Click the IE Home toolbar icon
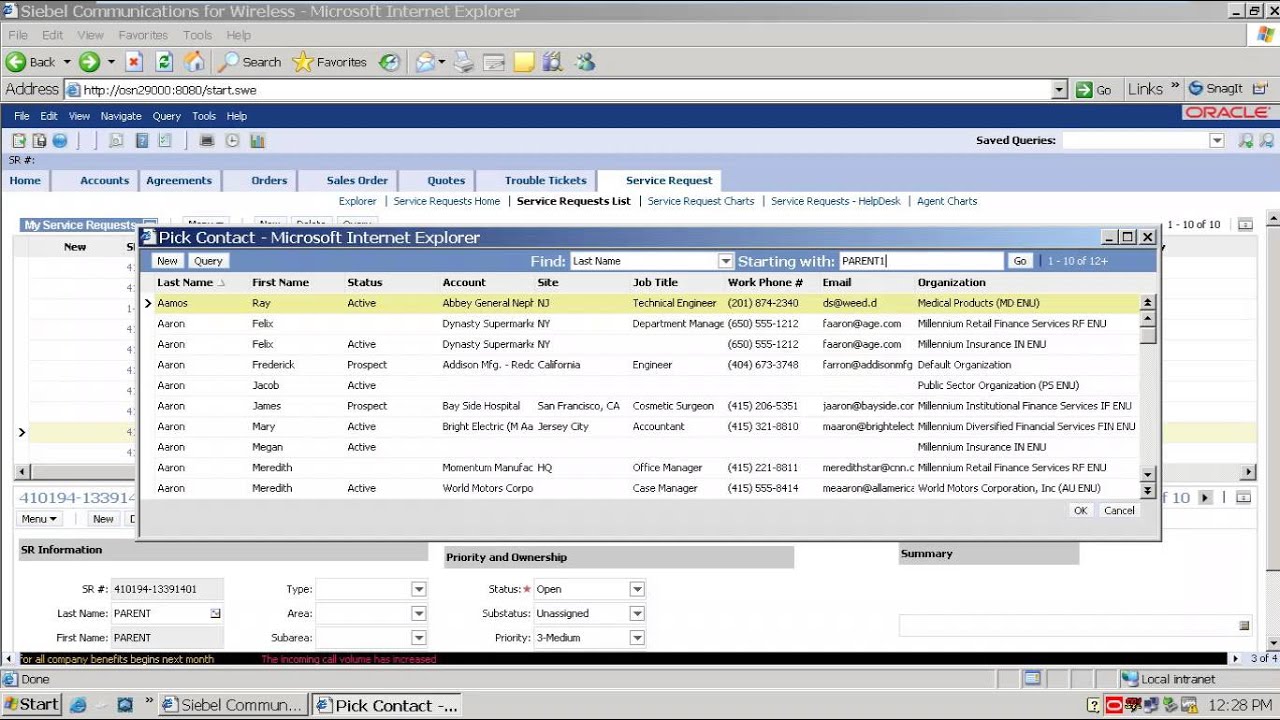1280x720 pixels. click(x=194, y=62)
